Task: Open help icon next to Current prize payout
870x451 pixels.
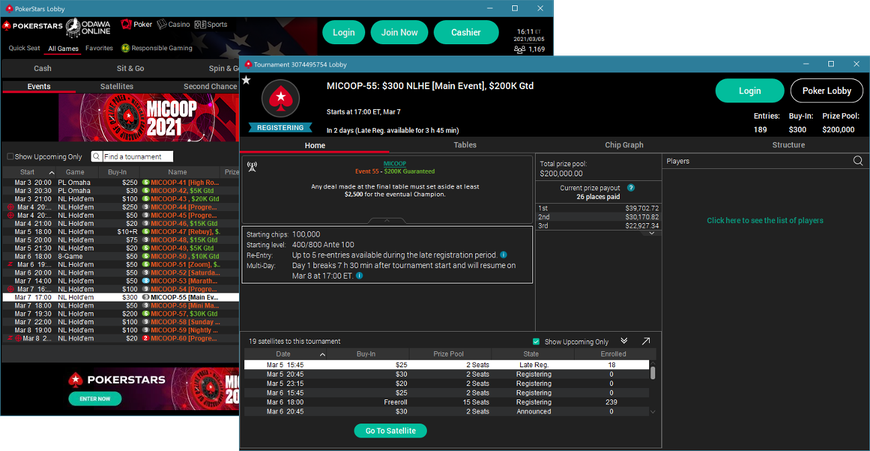Action: click(x=631, y=188)
